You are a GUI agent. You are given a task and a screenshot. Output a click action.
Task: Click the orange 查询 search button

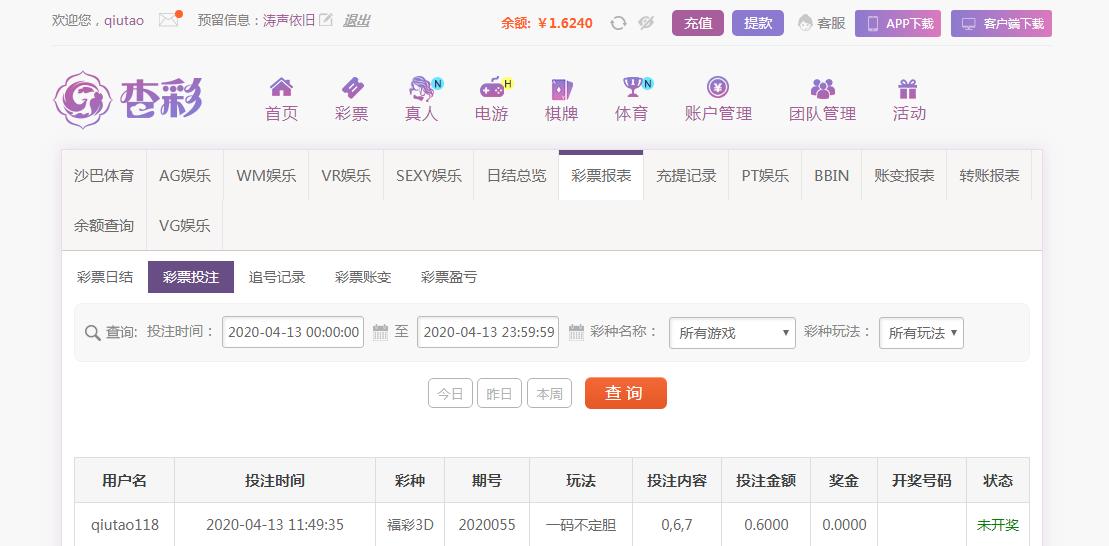coord(625,393)
